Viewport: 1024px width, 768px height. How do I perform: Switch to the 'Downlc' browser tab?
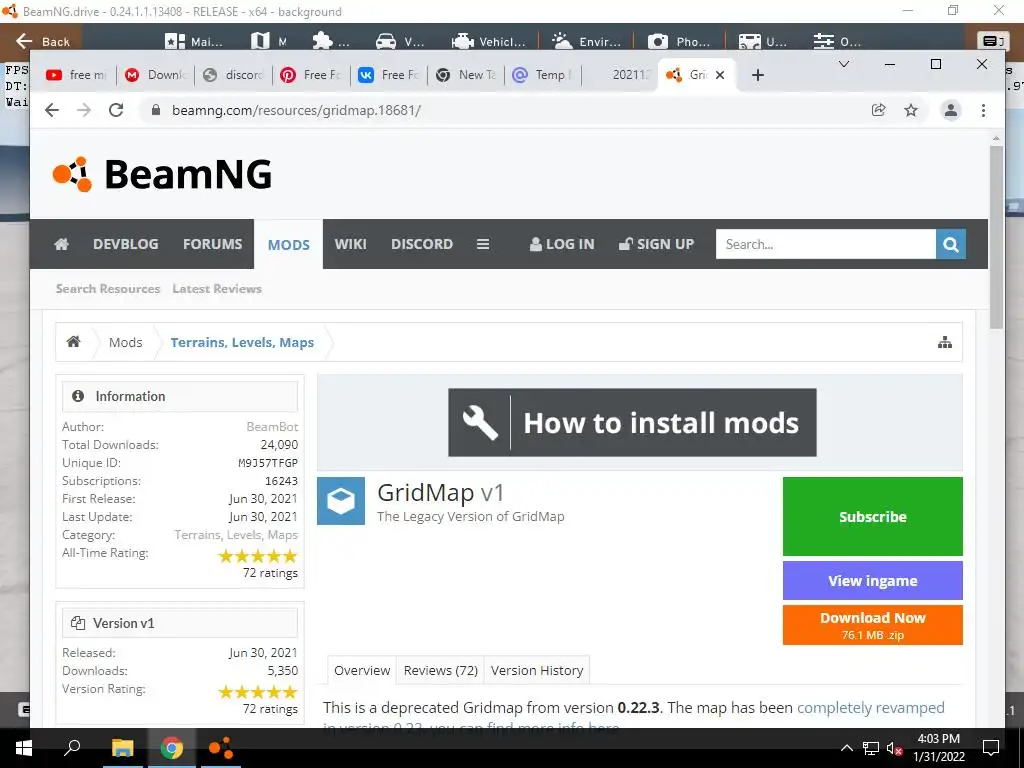click(x=156, y=75)
